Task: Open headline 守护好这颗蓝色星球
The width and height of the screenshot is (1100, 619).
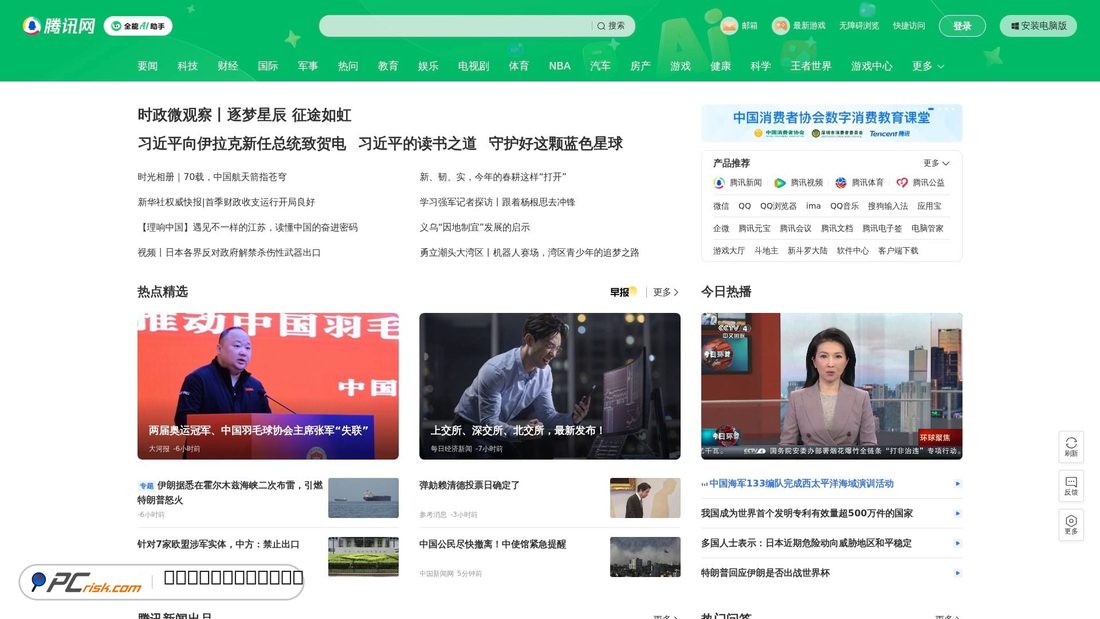Action: point(556,144)
